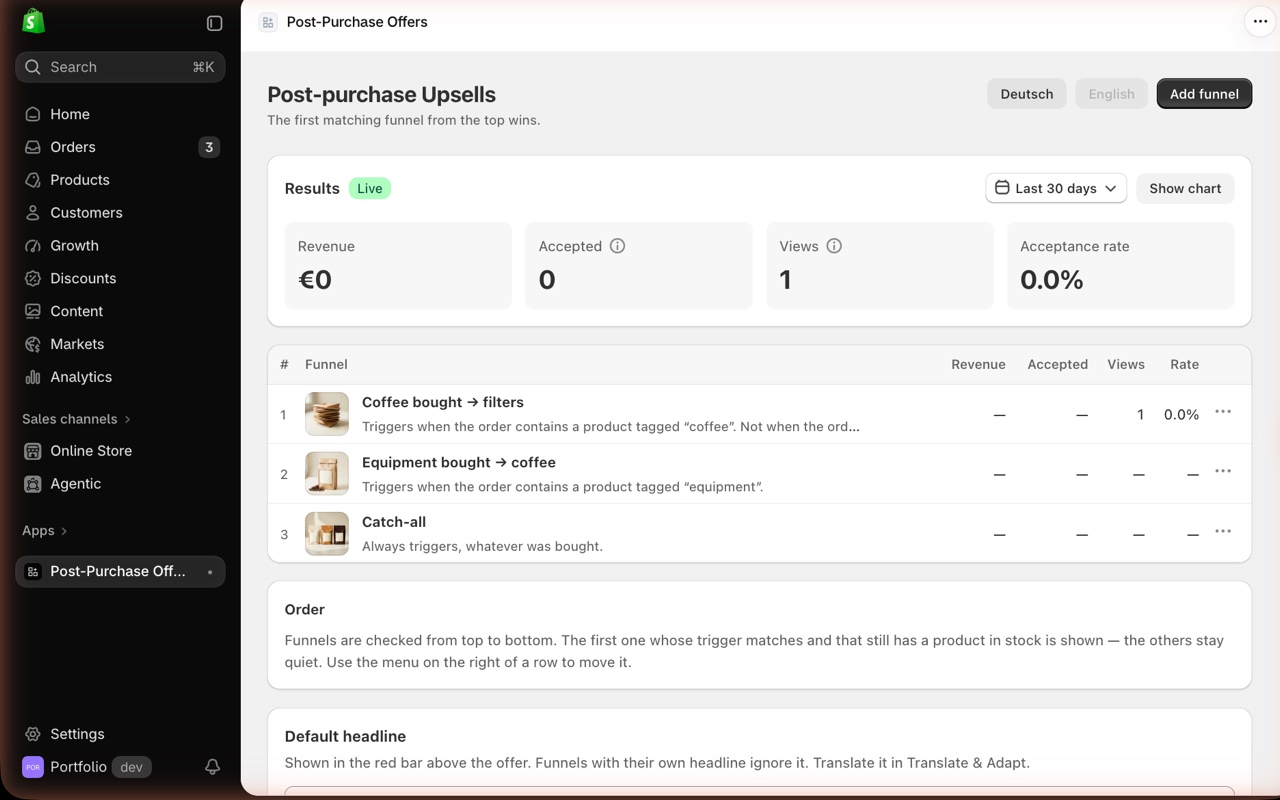Click the Customers person icon
This screenshot has width=1280, height=800.
(x=33, y=213)
